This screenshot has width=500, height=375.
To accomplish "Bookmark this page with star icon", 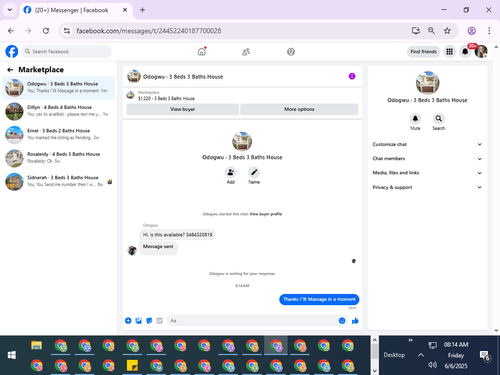I will 447,31.
